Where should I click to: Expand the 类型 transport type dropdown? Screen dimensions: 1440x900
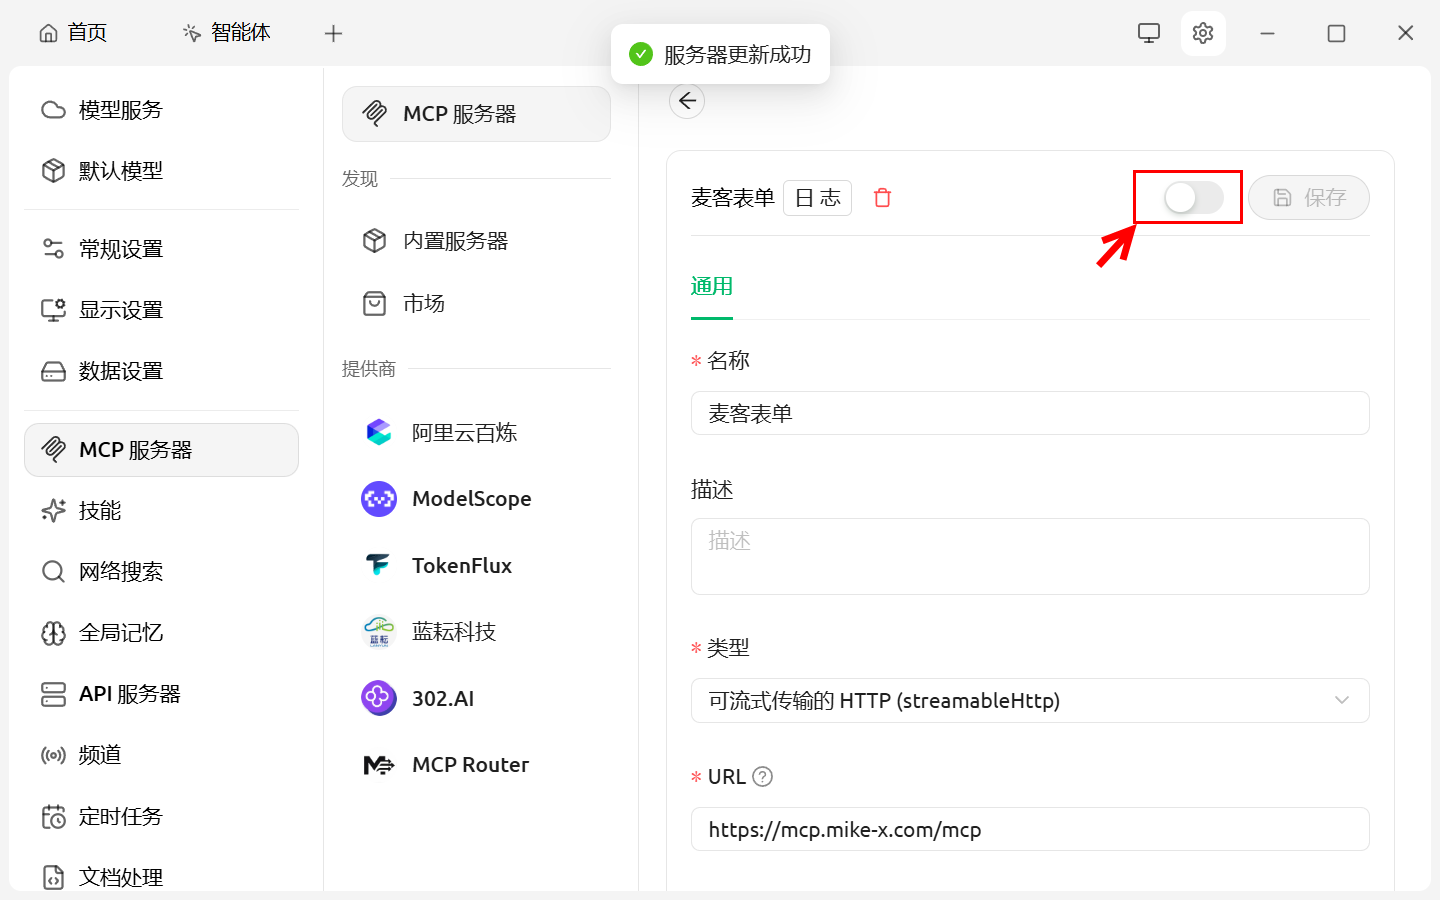(x=1029, y=701)
